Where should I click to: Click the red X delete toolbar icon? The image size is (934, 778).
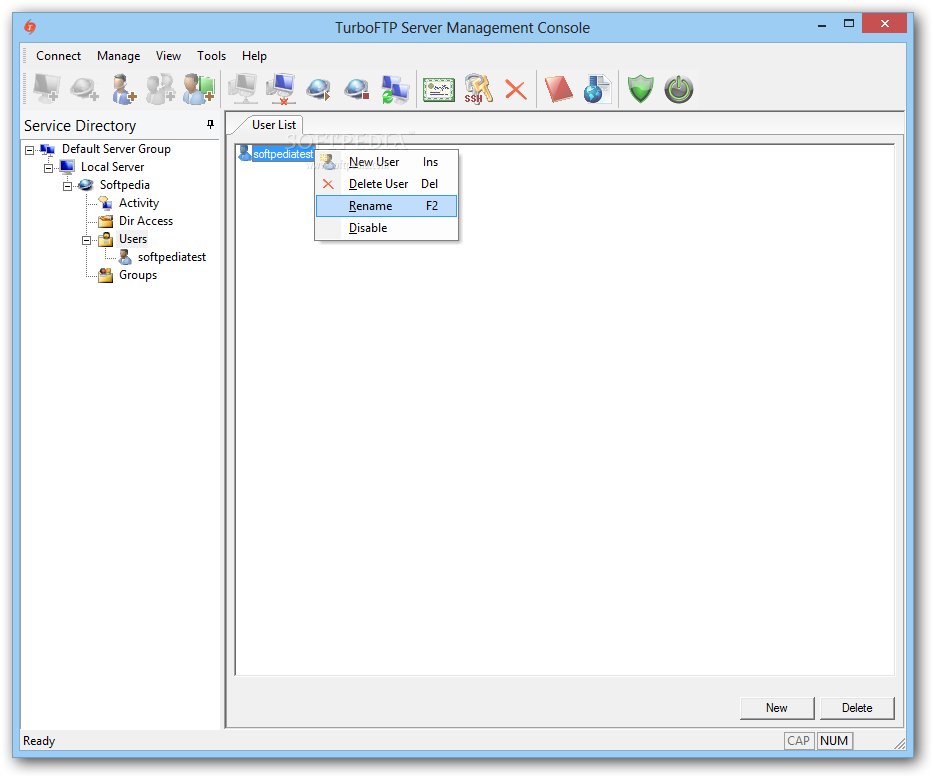(x=516, y=90)
